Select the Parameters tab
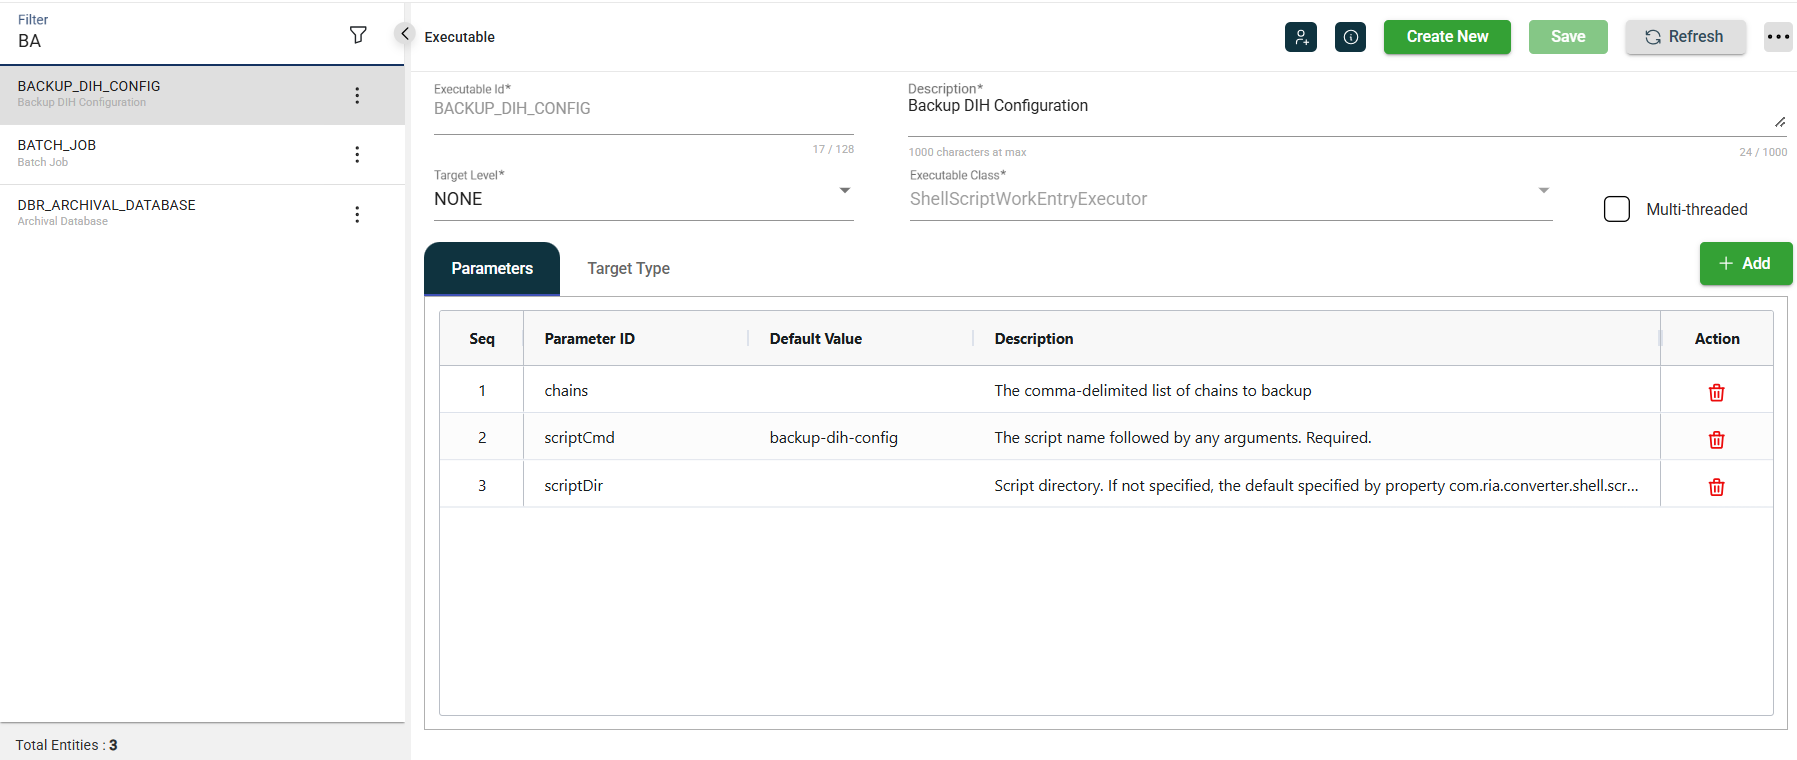Viewport: 1797px width, 760px height. 492,268
